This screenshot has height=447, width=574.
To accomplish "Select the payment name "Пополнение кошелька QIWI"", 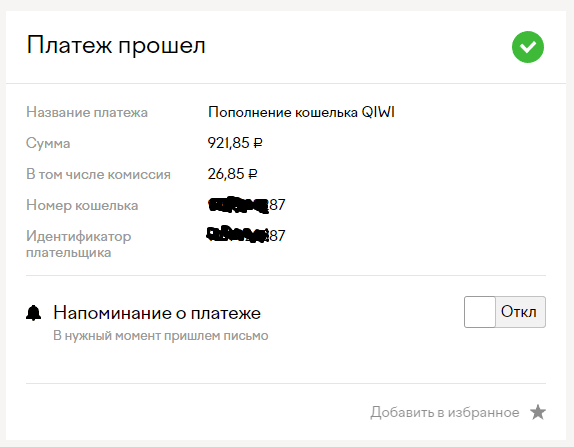I will pyautogui.click(x=301, y=112).
